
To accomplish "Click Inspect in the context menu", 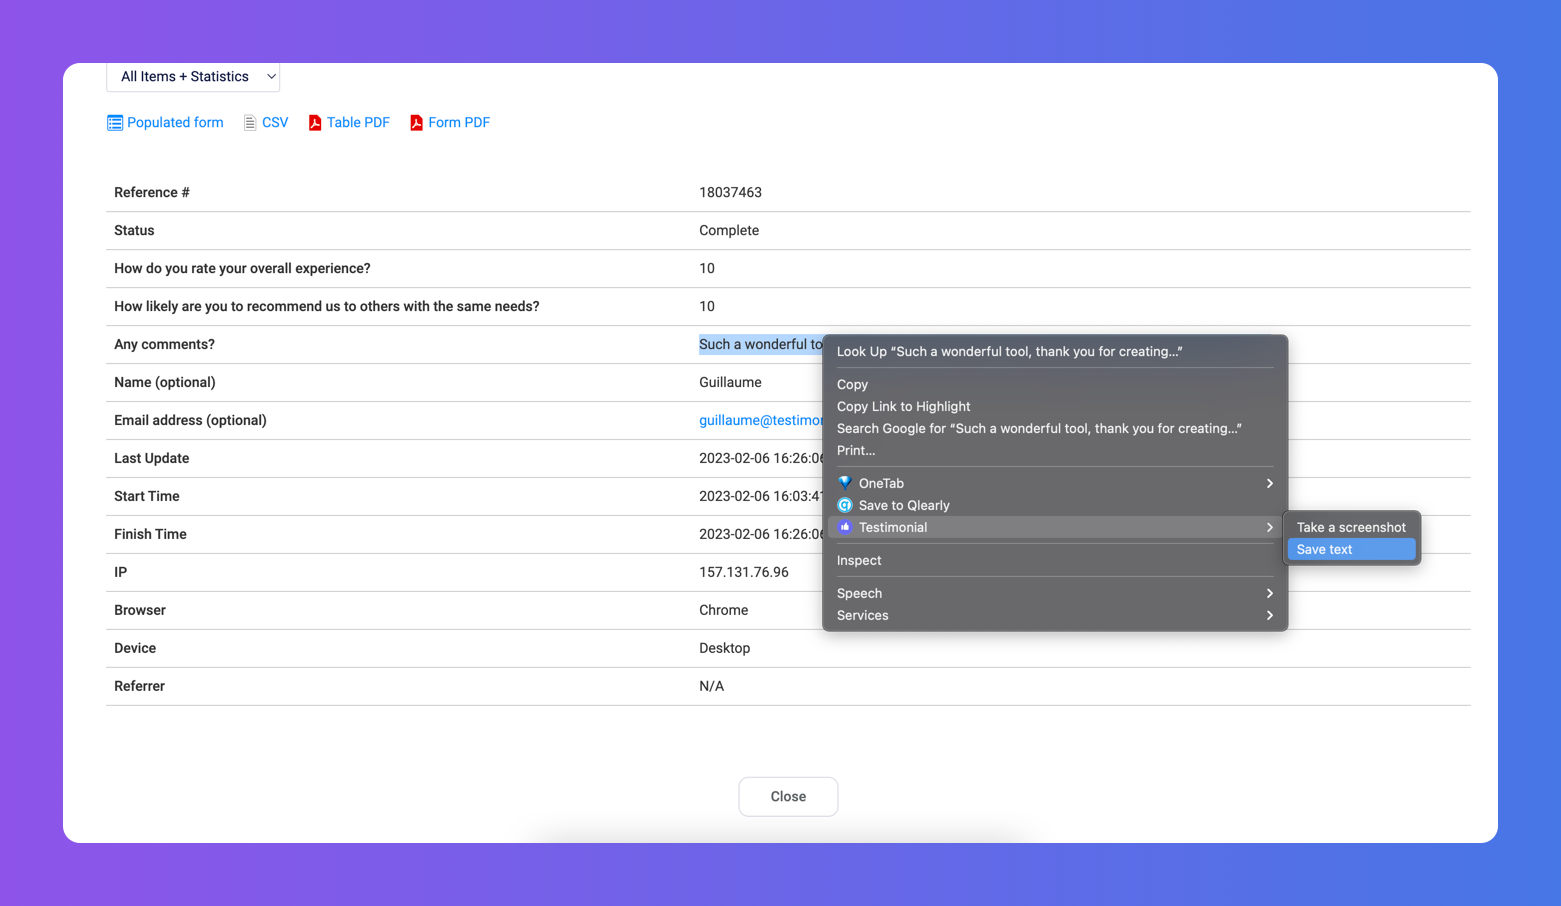I will point(859,560).
